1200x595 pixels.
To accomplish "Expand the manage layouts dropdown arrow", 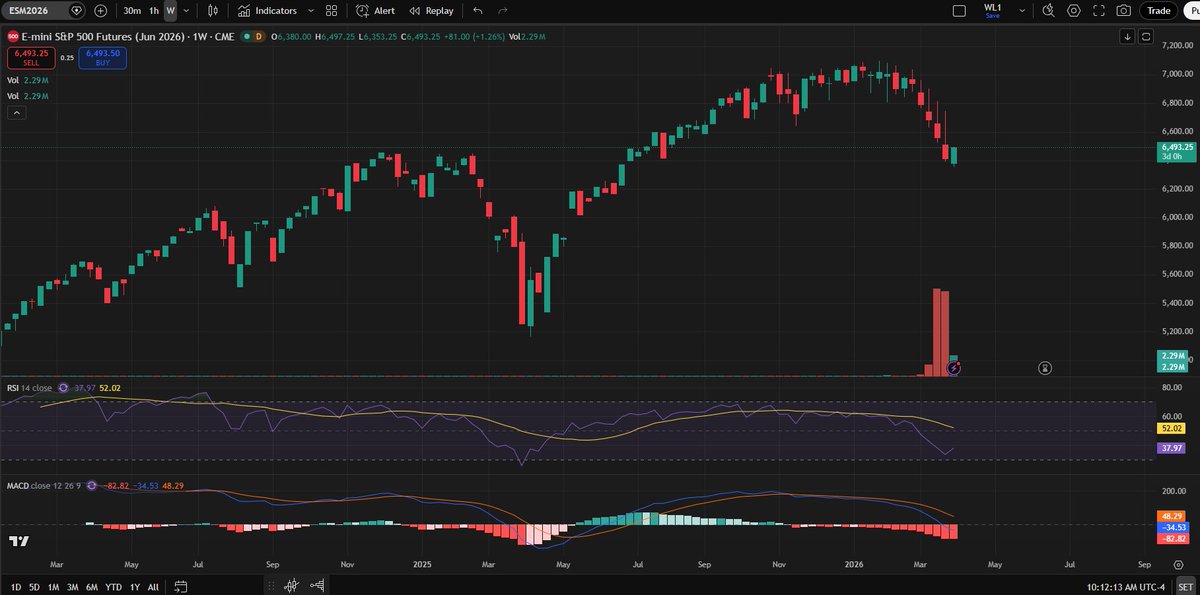I will coord(1020,10).
